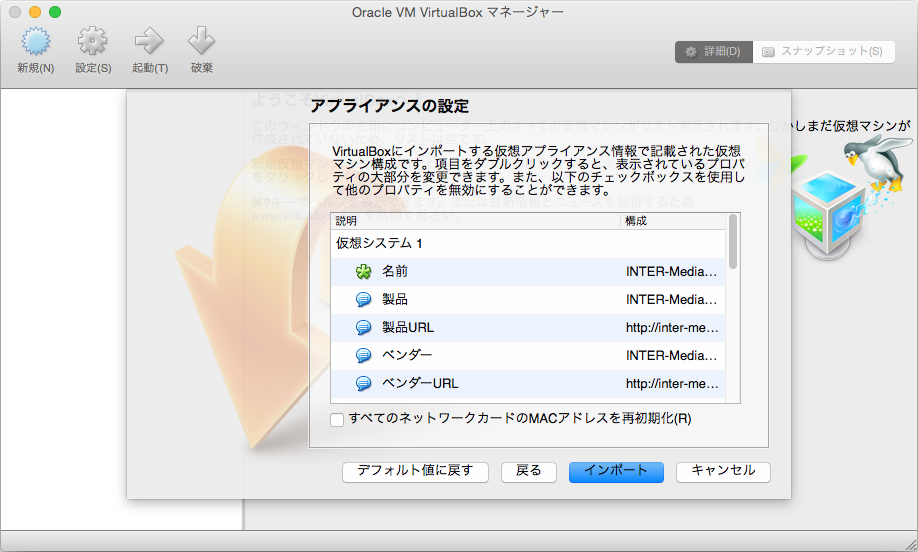Click the 戻る back button

click(x=529, y=472)
